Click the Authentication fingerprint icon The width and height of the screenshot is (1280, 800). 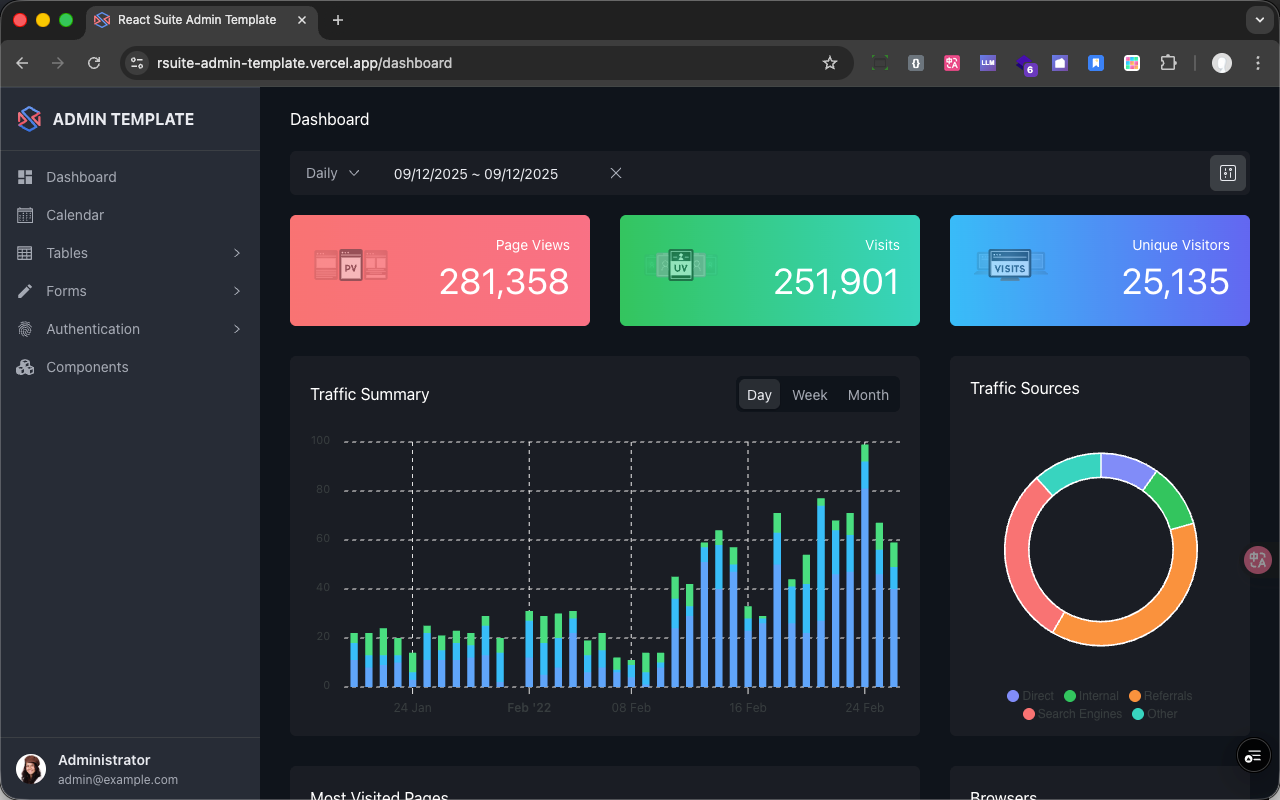pyautogui.click(x=25, y=329)
